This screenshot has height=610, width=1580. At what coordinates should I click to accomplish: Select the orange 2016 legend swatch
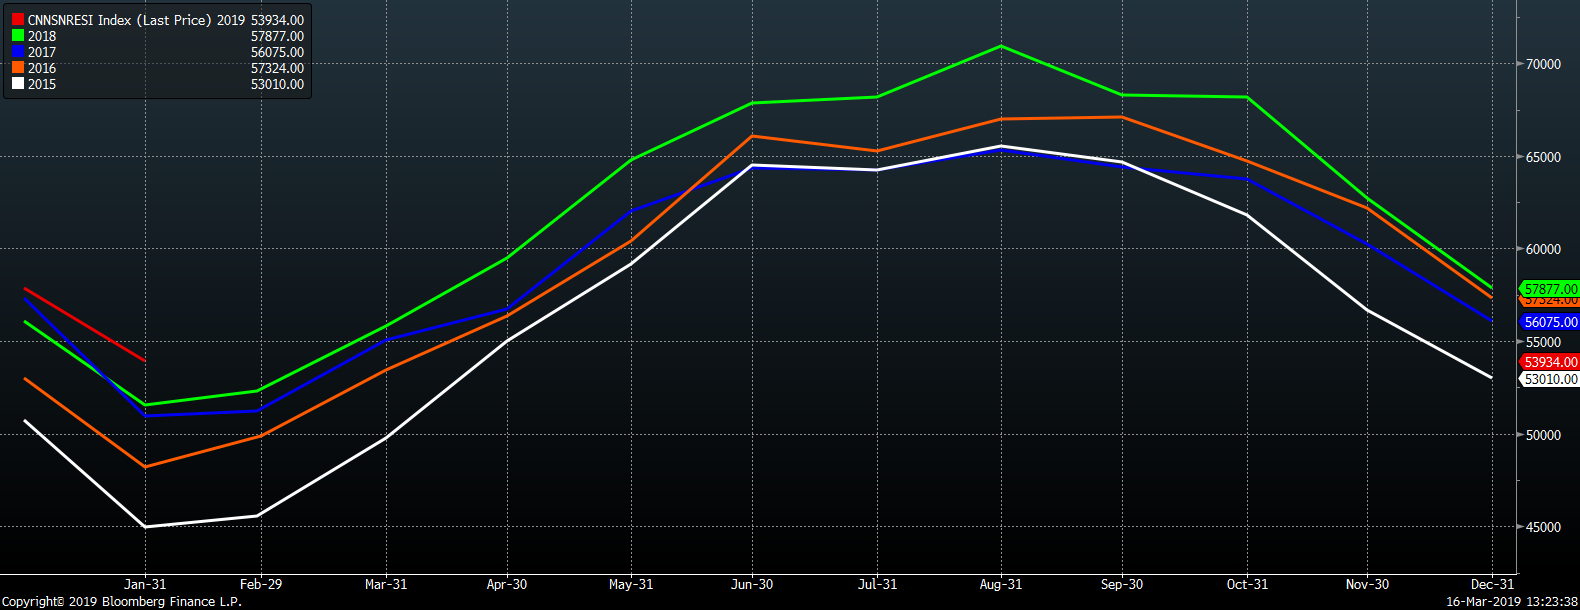point(18,68)
